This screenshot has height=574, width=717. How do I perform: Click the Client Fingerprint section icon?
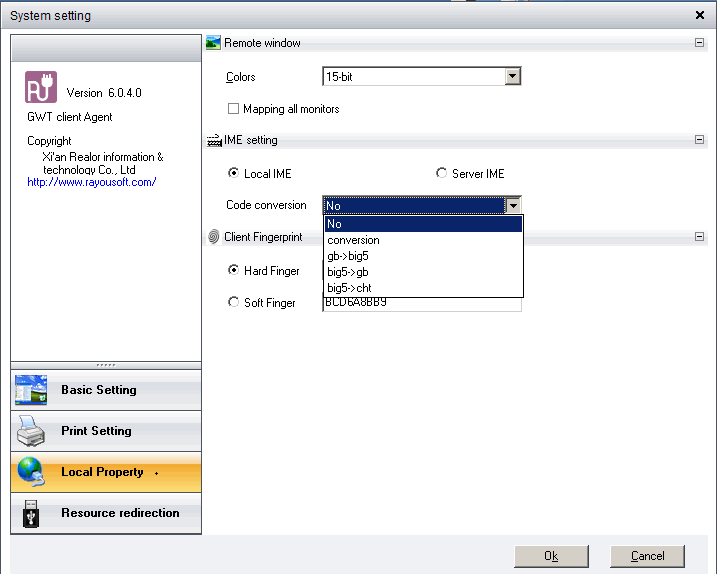coord(213,237)
